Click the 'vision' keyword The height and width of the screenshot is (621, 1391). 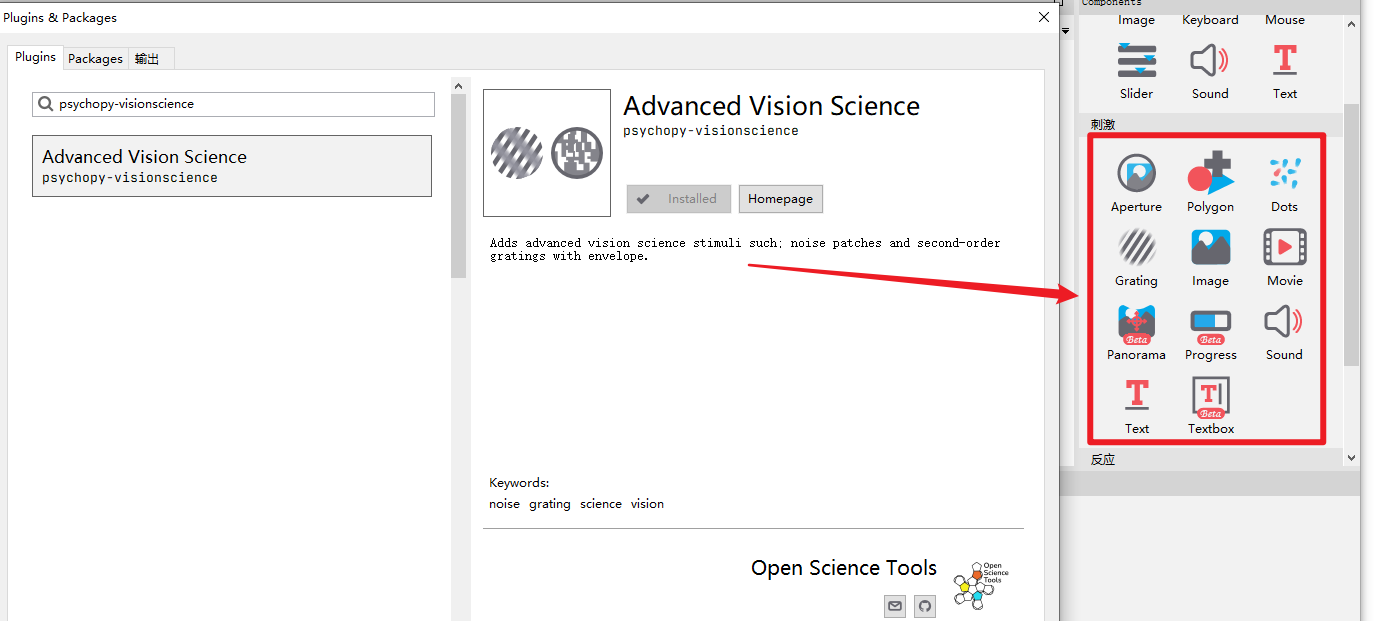pos(647,504)
